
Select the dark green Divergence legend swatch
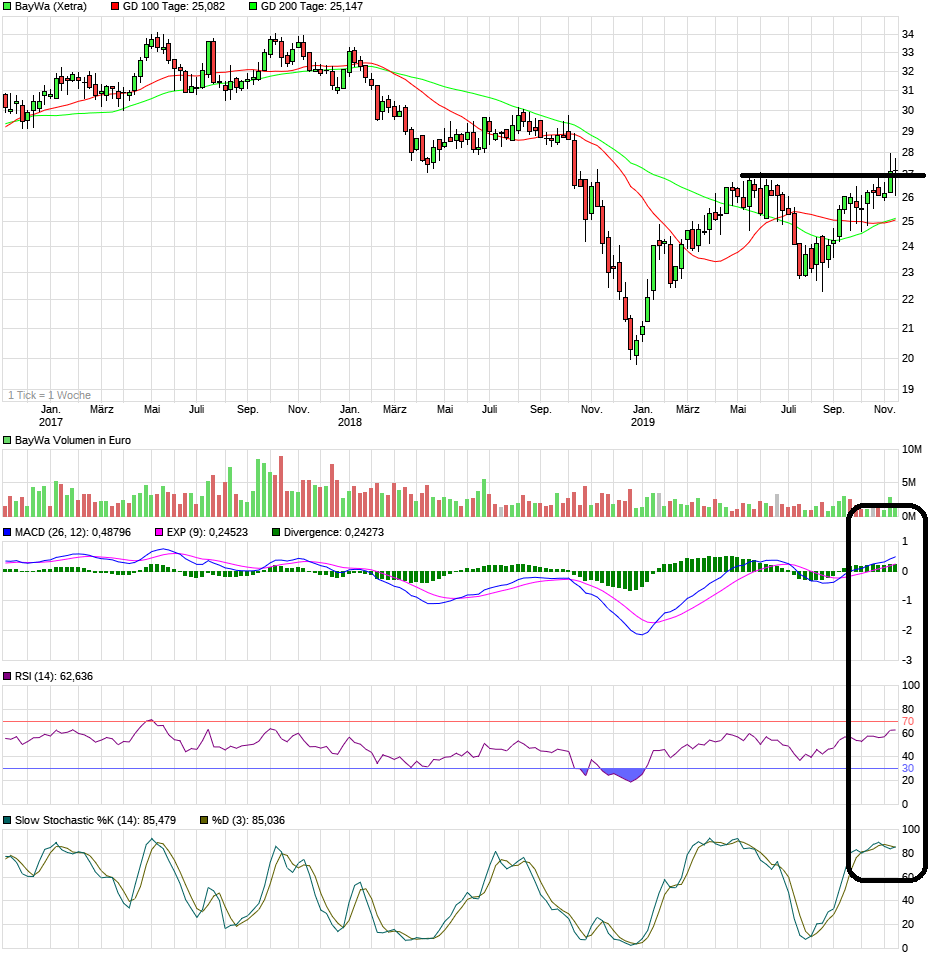[x=276, y=533]
